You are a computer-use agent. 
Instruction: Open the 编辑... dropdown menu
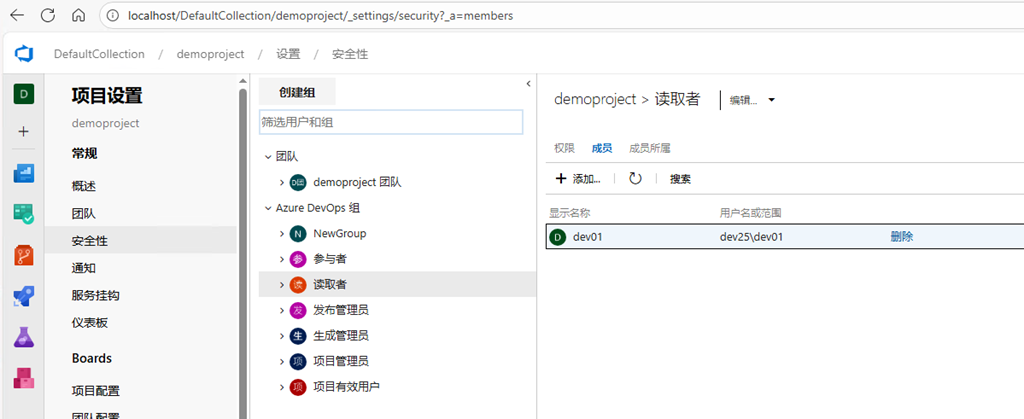click(x=752, y=100)
